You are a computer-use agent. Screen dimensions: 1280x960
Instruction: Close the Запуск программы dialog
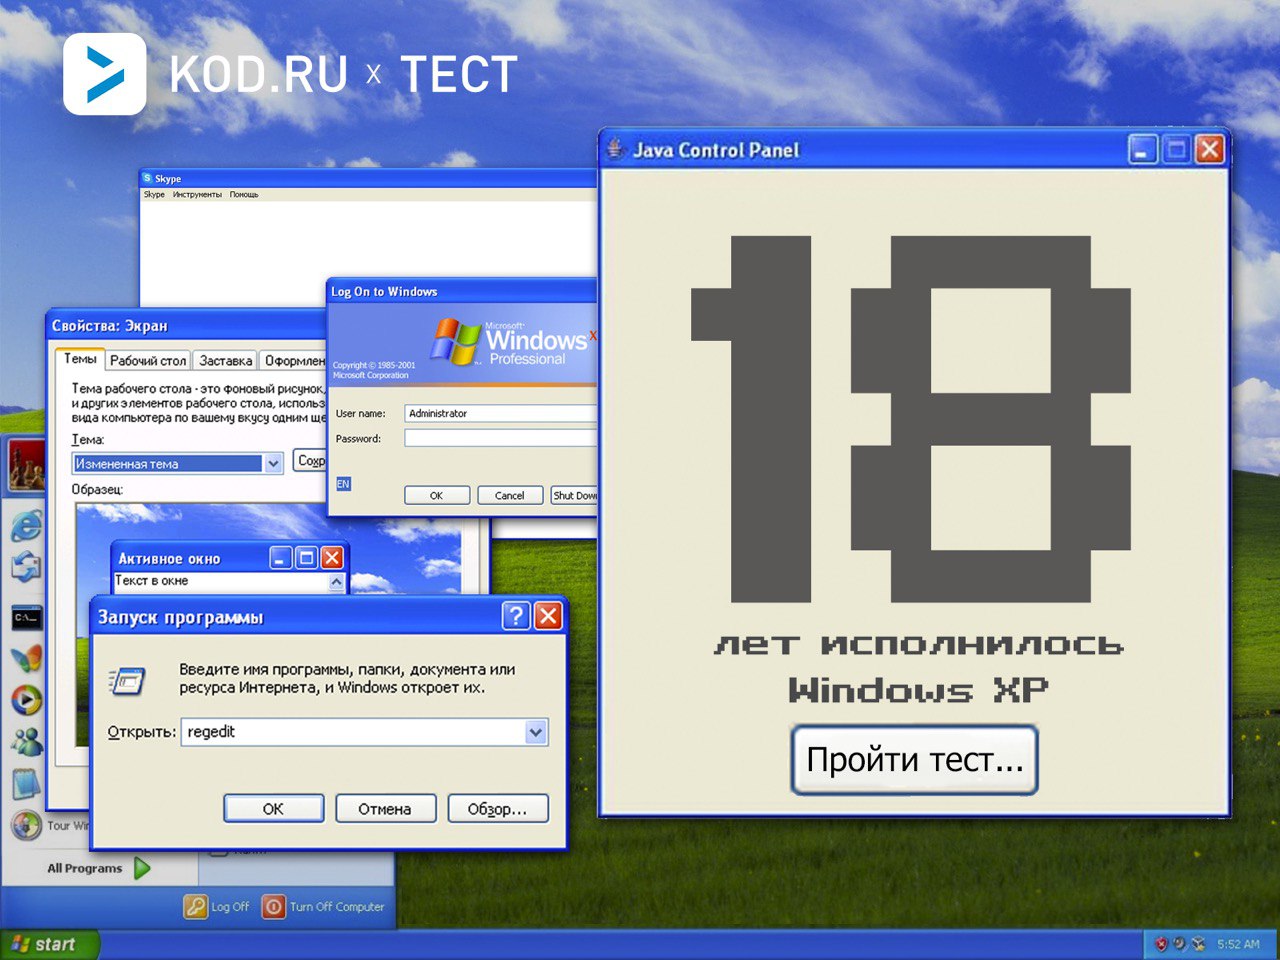pos(548,616)
